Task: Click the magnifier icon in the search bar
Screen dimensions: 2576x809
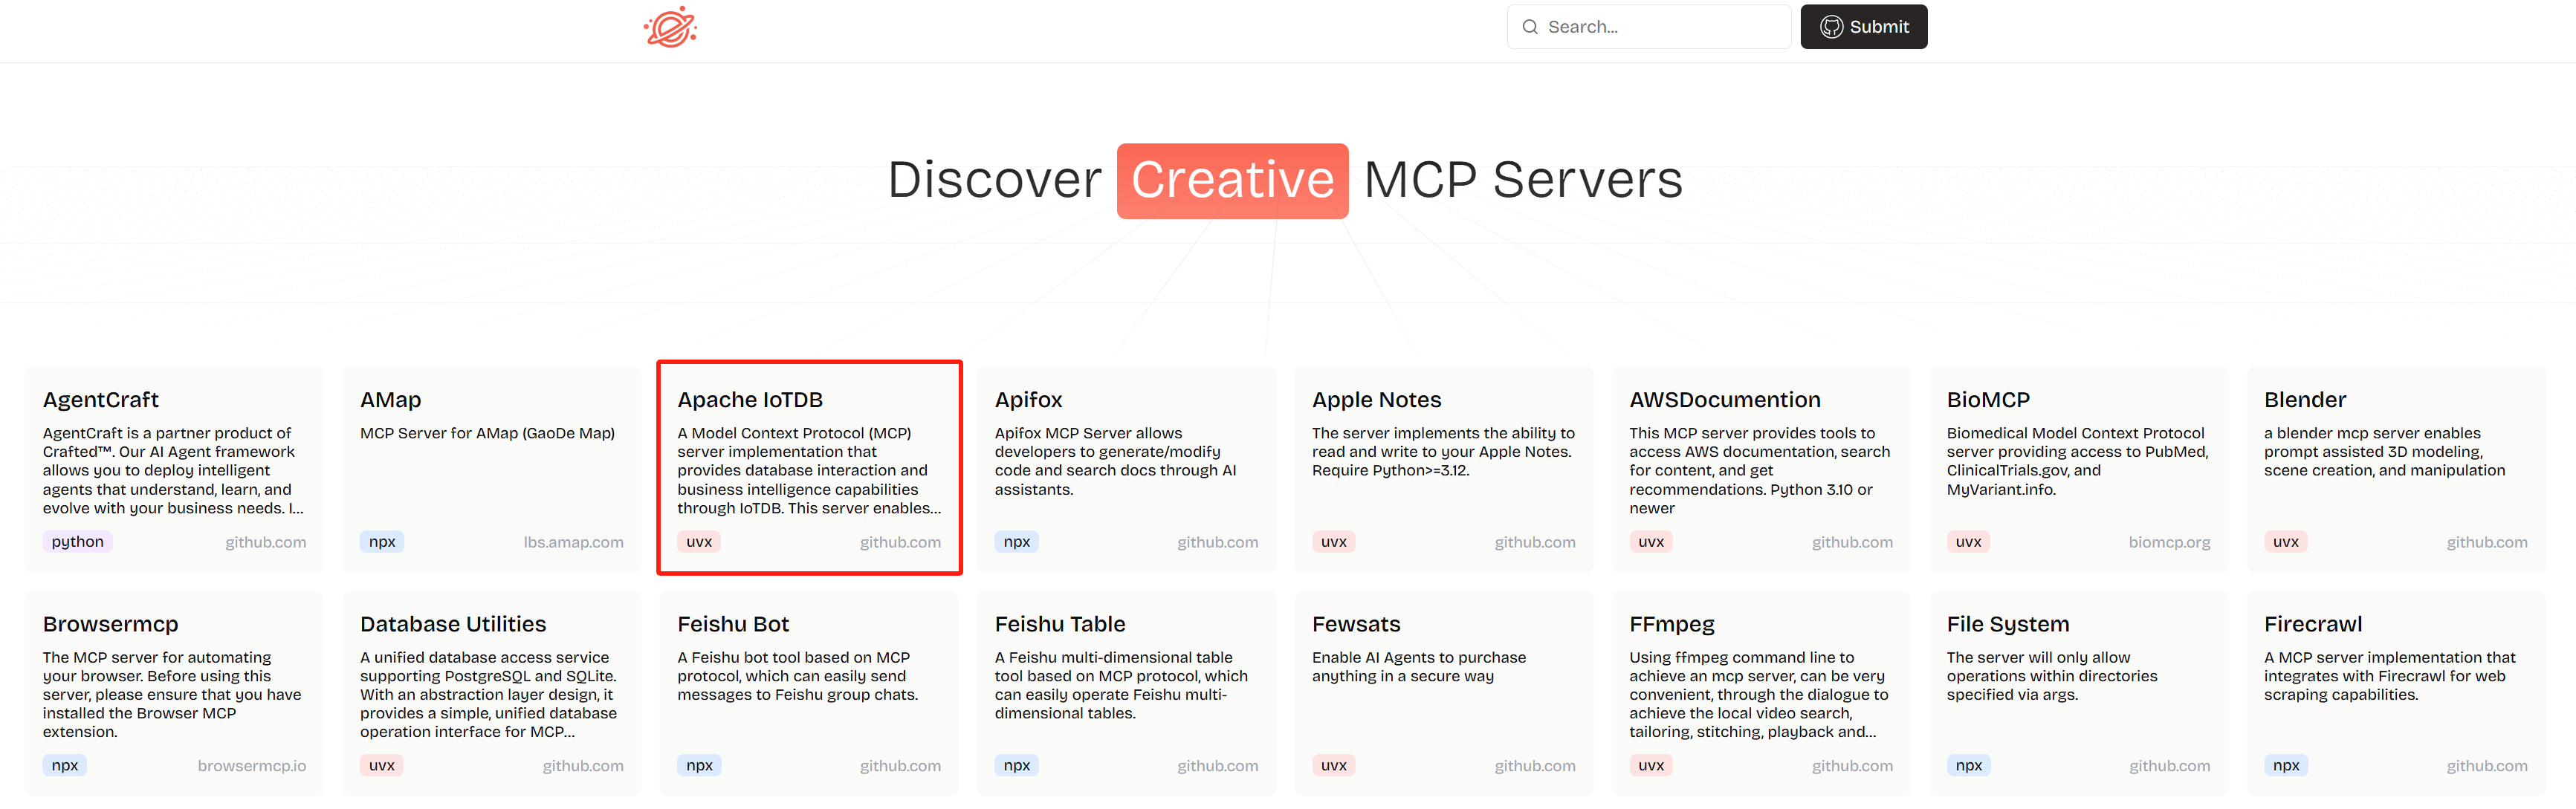Action: [1530, 26]
